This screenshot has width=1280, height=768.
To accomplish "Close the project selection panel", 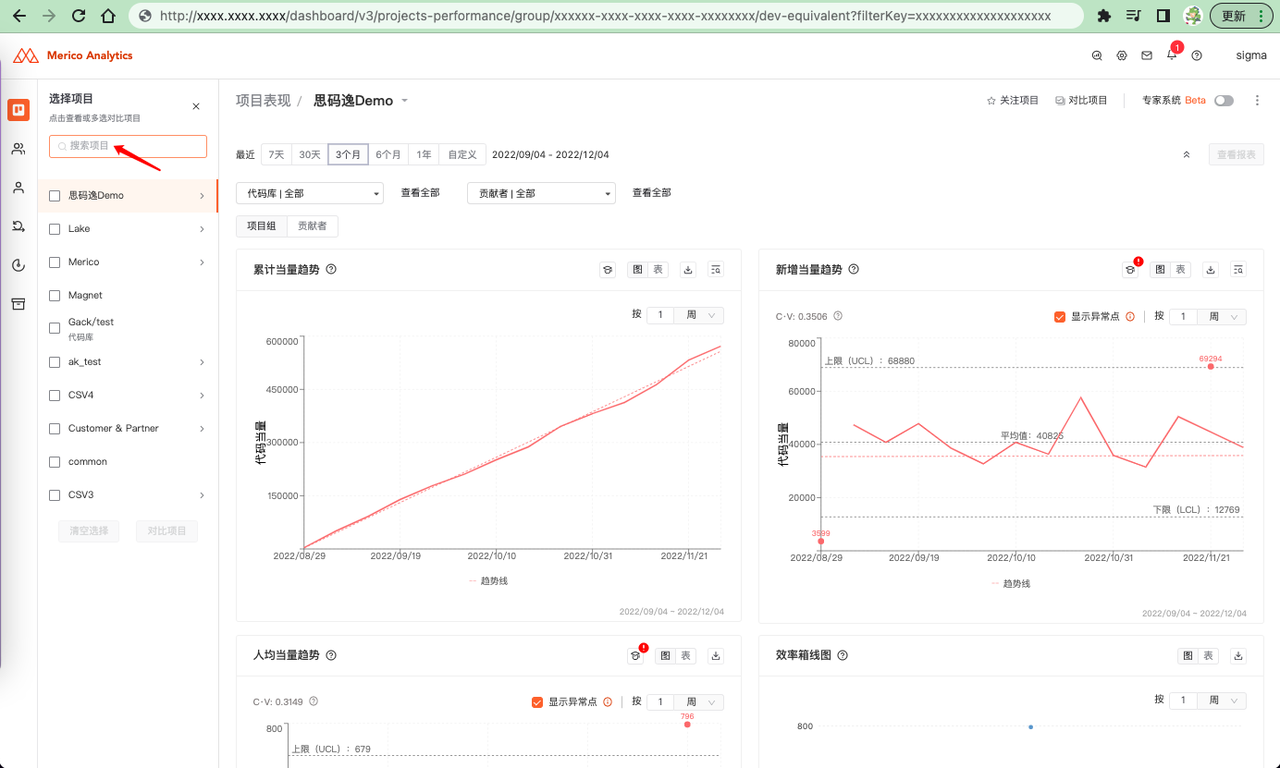I will 196,106.
